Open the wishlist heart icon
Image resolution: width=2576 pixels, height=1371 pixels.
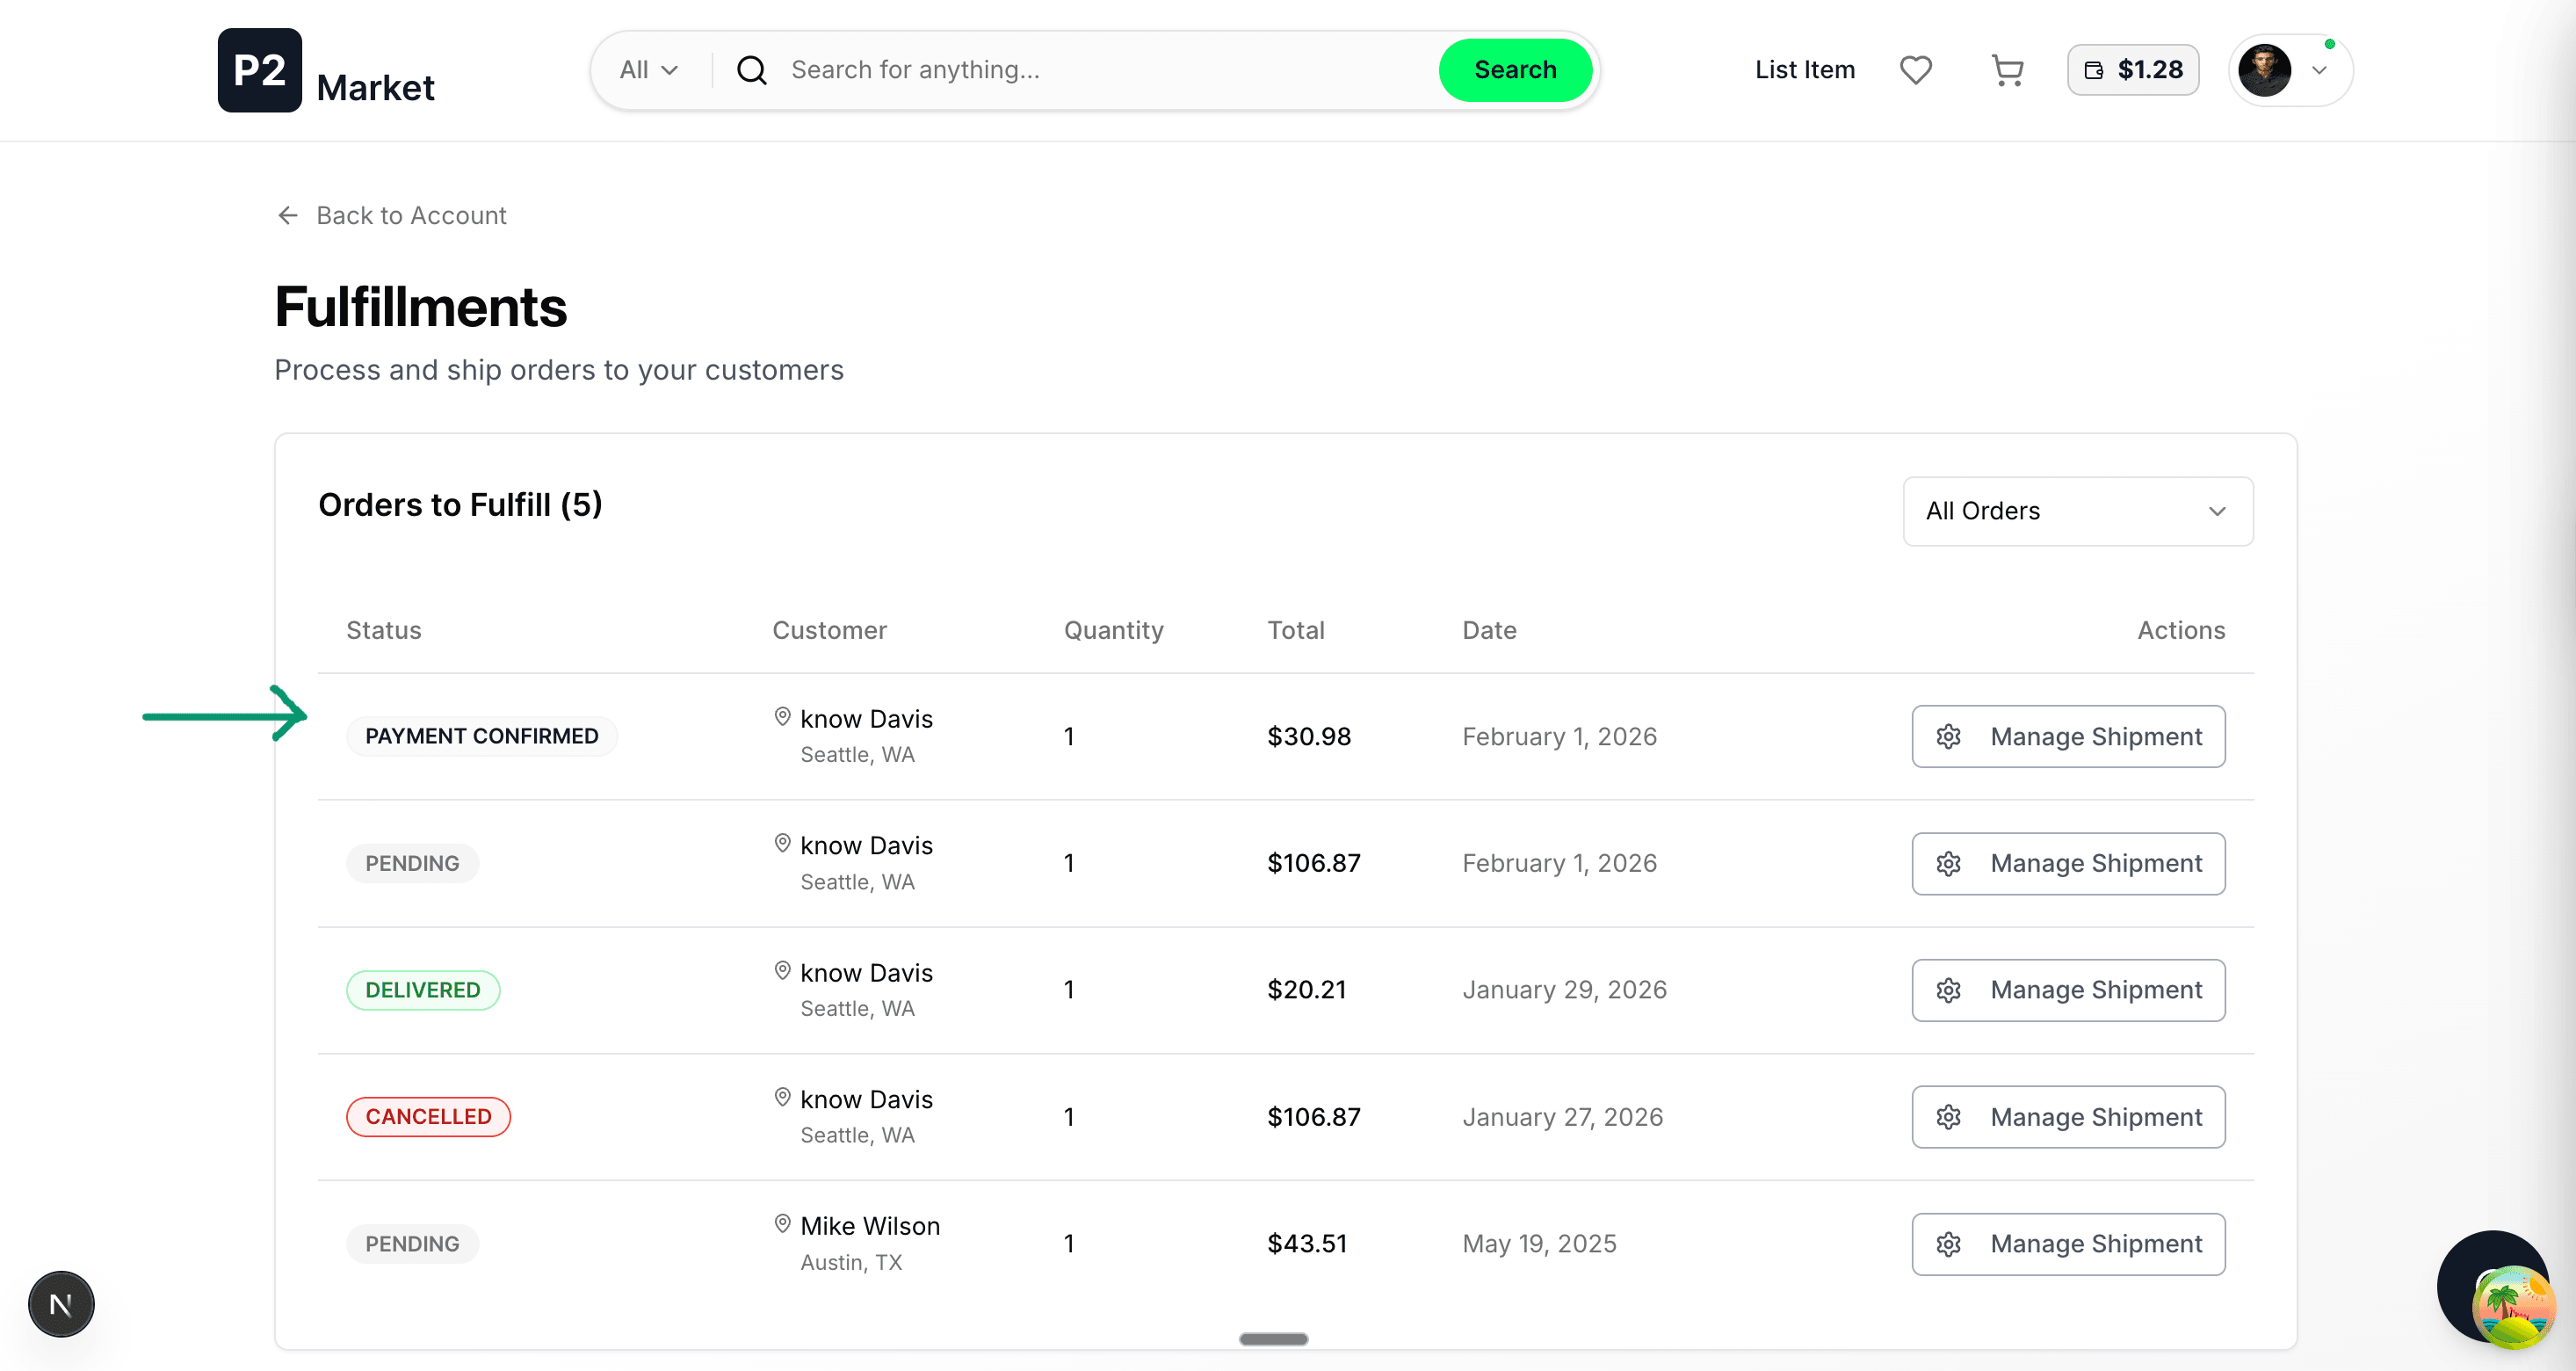(1915, 70)
